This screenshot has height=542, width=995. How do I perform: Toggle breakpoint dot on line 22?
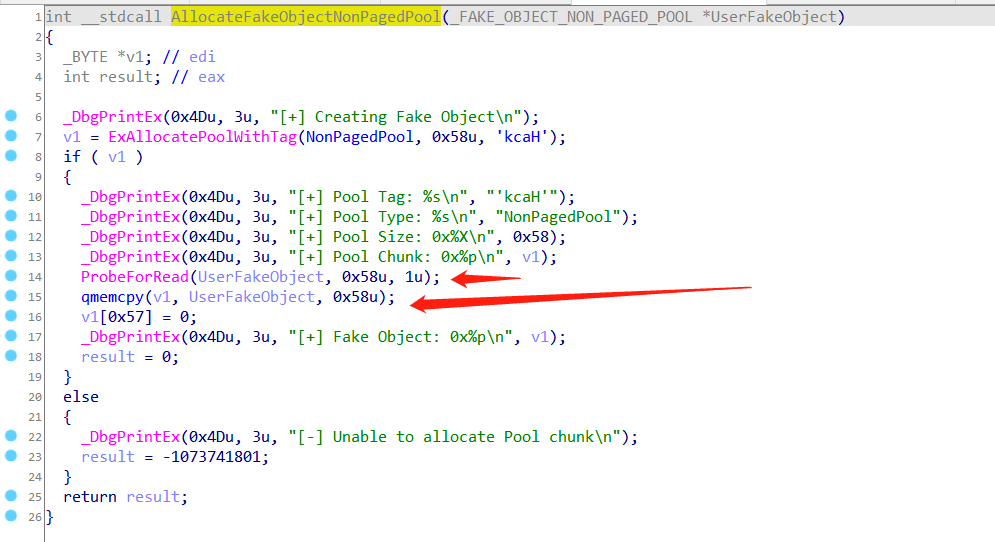(x=11, y=435)
